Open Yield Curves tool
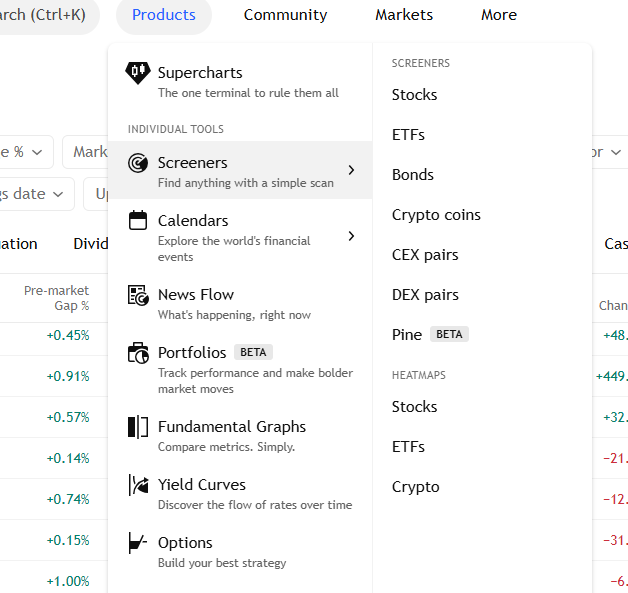The image size is (628, 593). 240,493
